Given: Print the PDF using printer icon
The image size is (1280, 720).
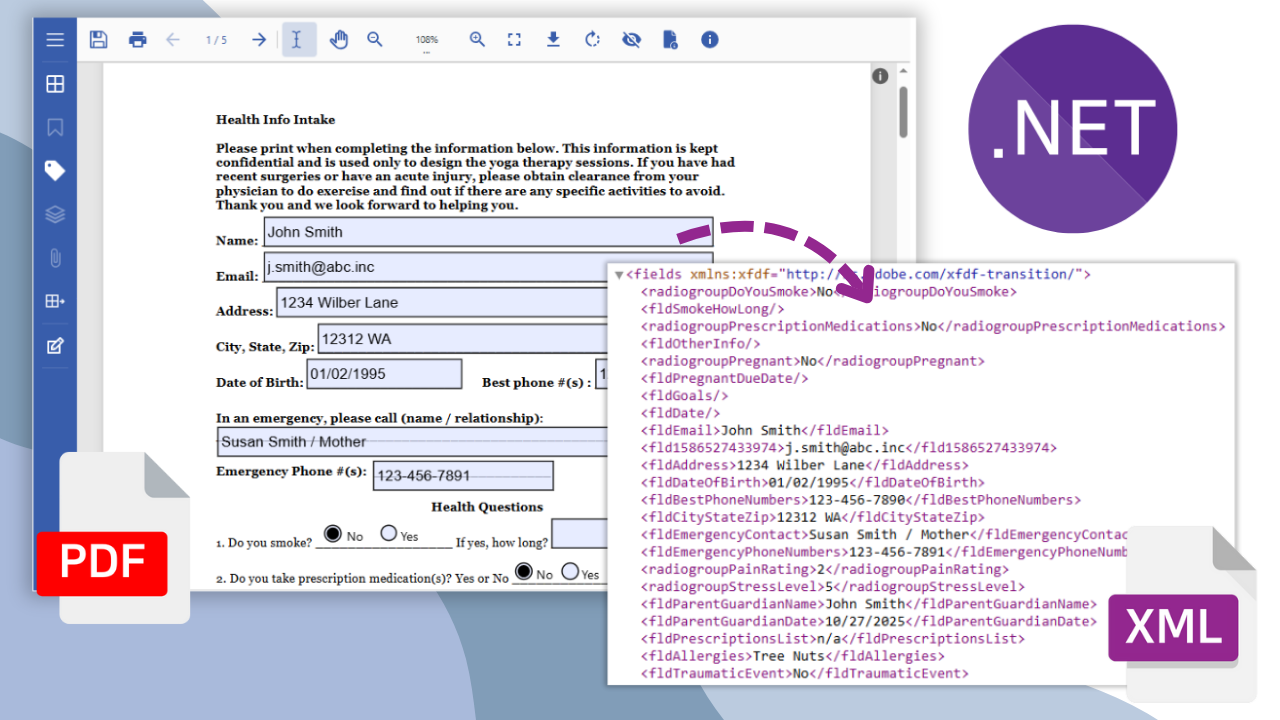Looking at the screenshot, I should tap(137, 40).
